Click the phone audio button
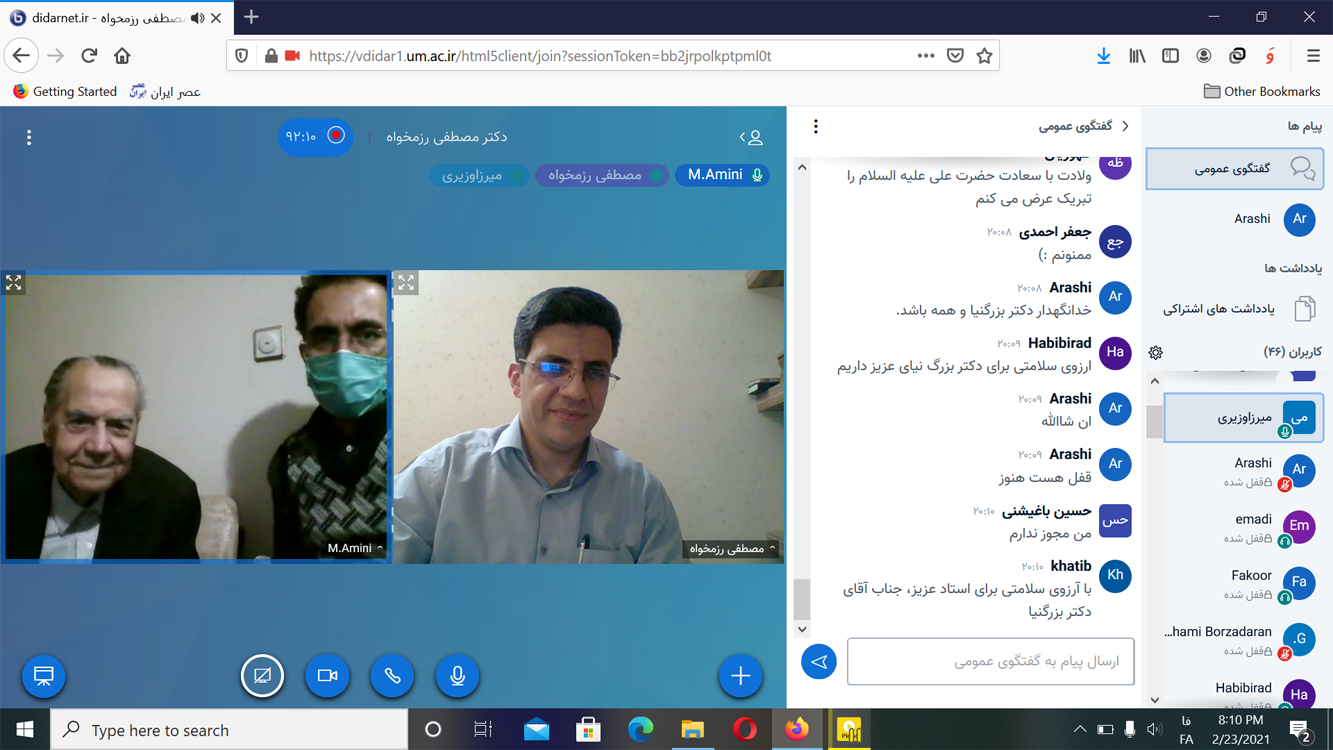The height and width of the screenshot is (750, 1333). [392, 676]
